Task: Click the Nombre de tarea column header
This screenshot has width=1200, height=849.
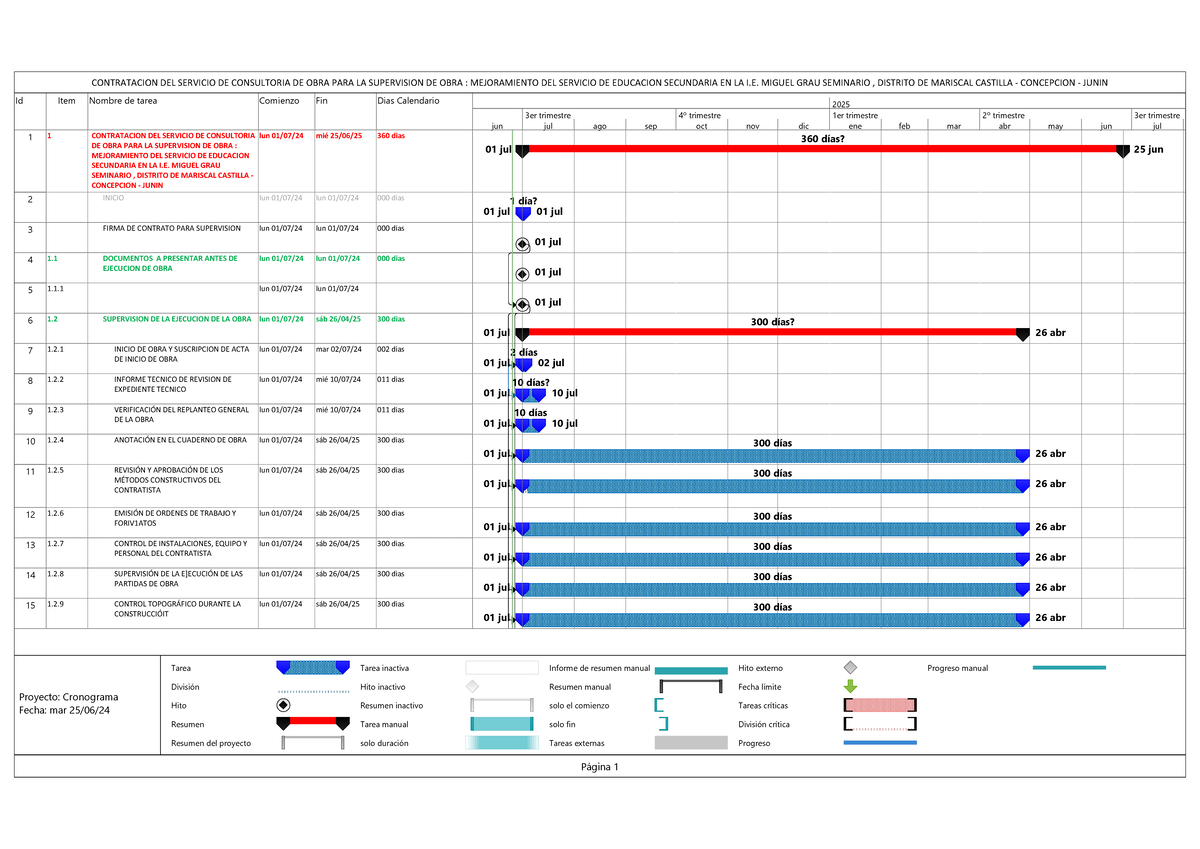Action: [x=123, y=101]
